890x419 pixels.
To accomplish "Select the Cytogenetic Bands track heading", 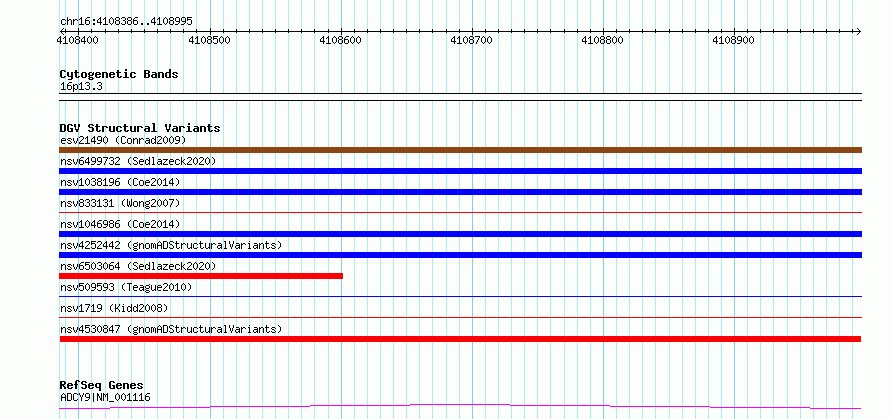I will pos(119,74).
